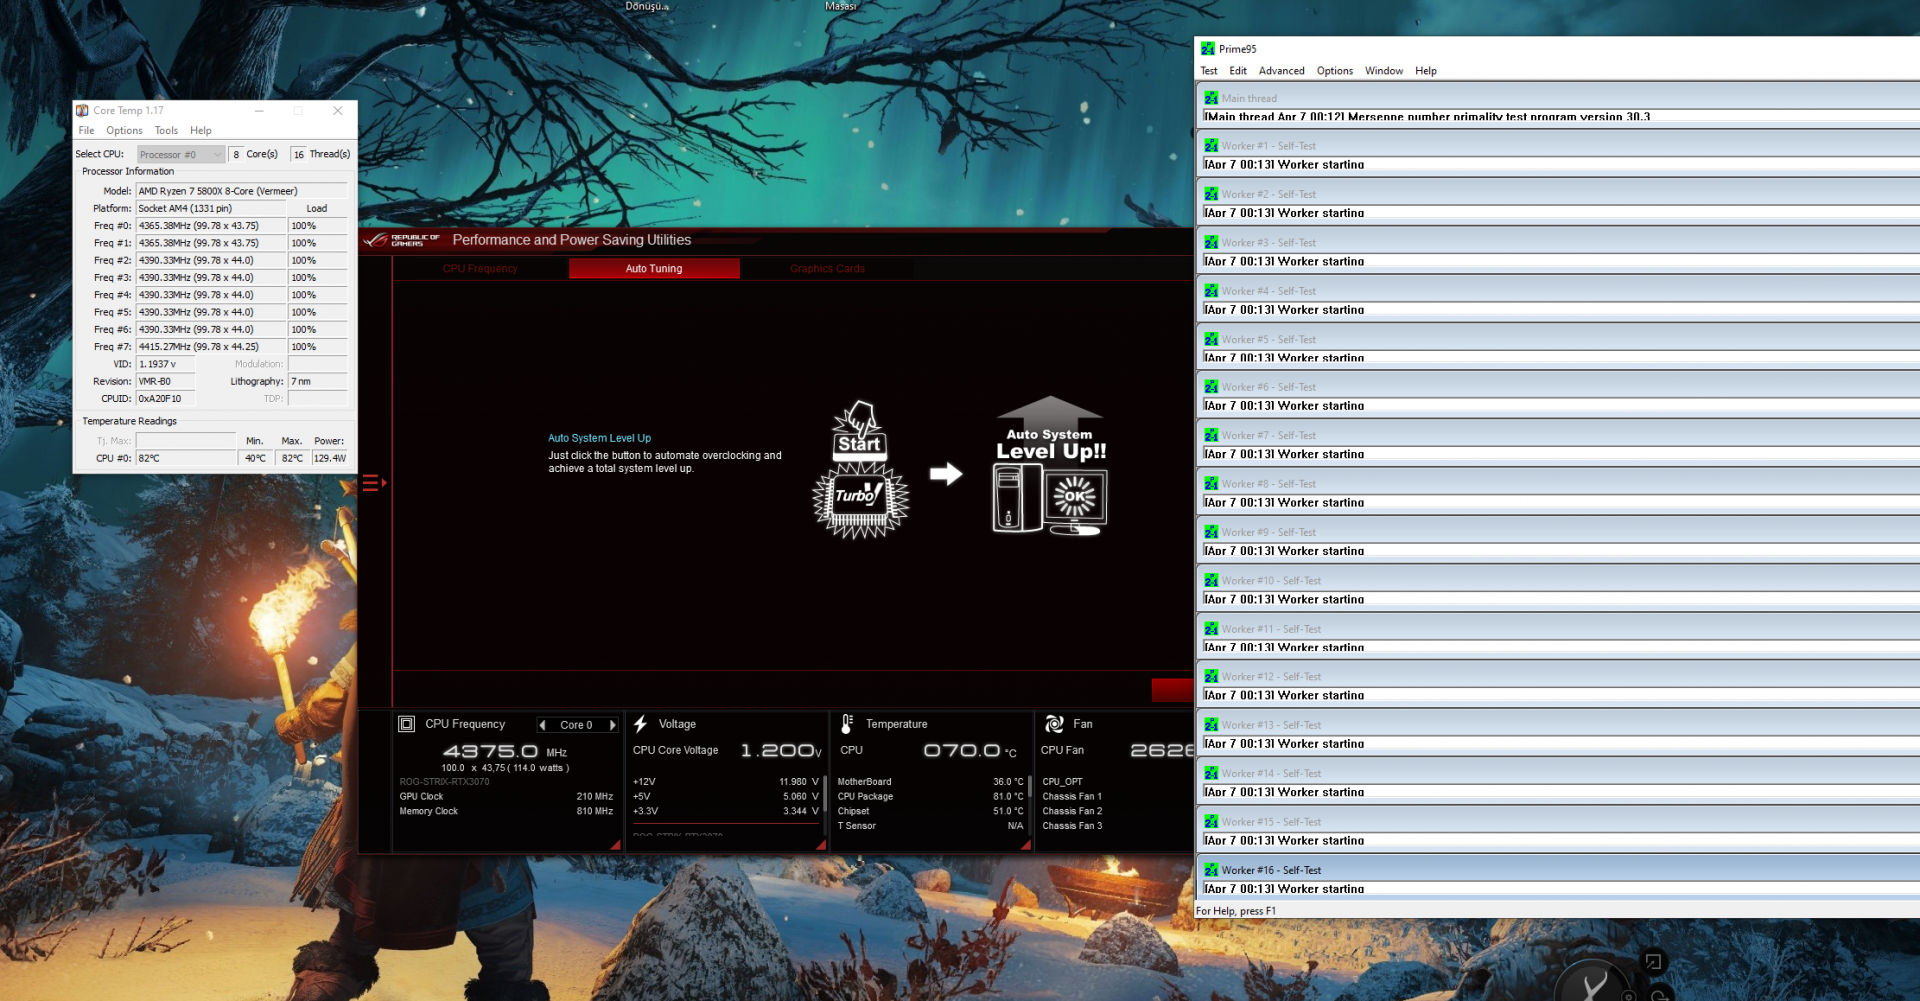Expand the CPU Frequency panel via red corner

click(616, 845)
